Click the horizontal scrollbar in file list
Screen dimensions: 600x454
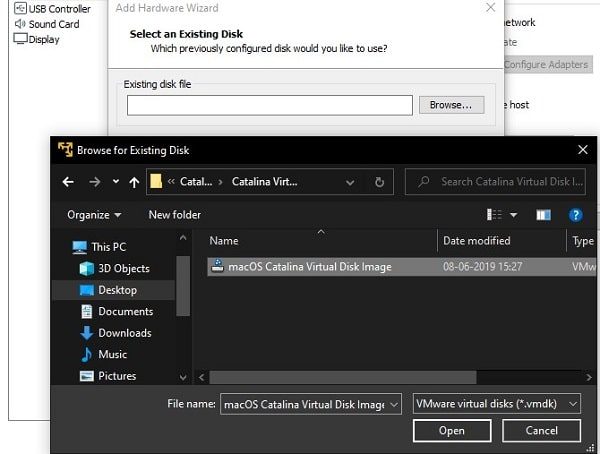342,377
